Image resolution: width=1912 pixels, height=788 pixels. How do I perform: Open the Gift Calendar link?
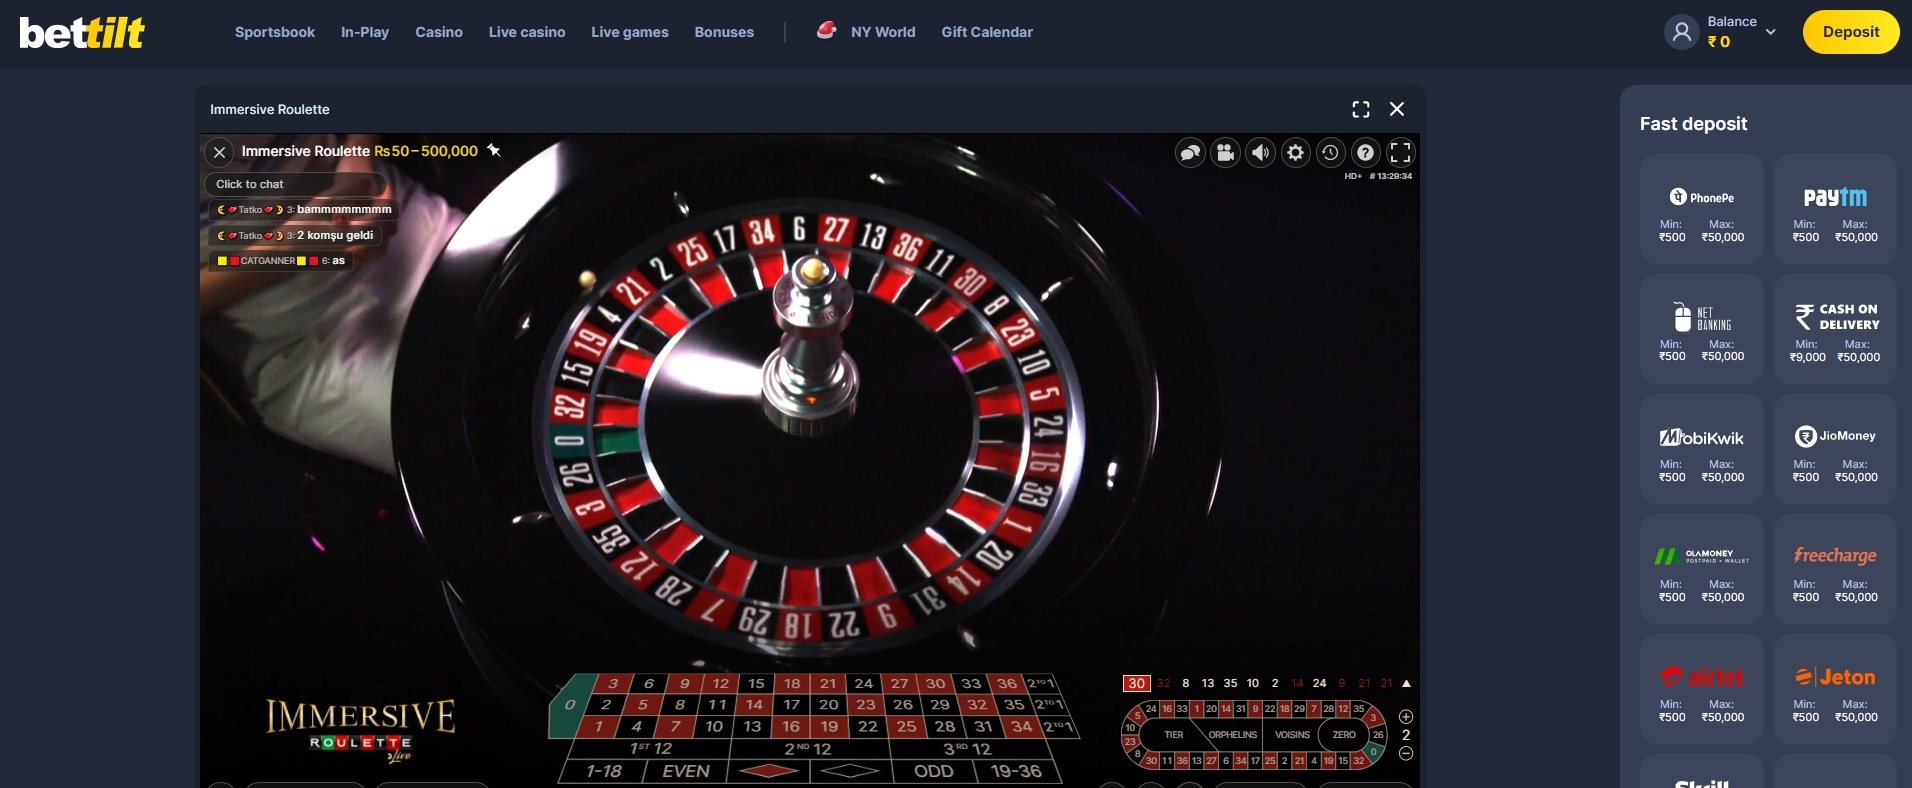click(987, 32)
